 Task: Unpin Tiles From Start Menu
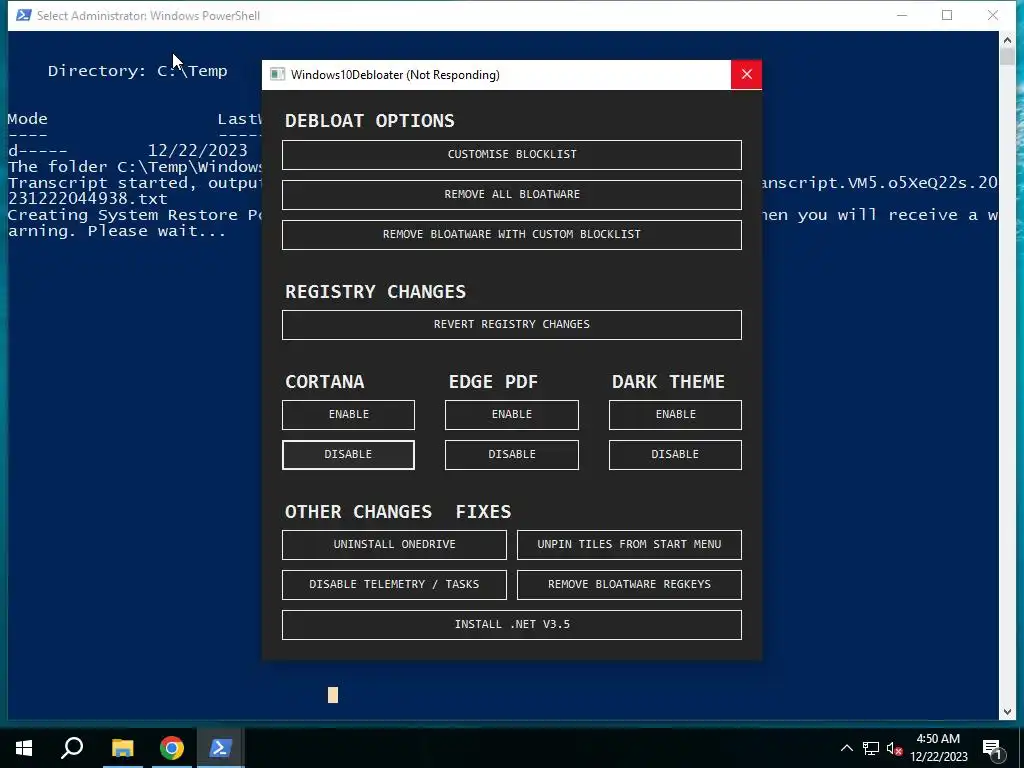coord(629,545)
